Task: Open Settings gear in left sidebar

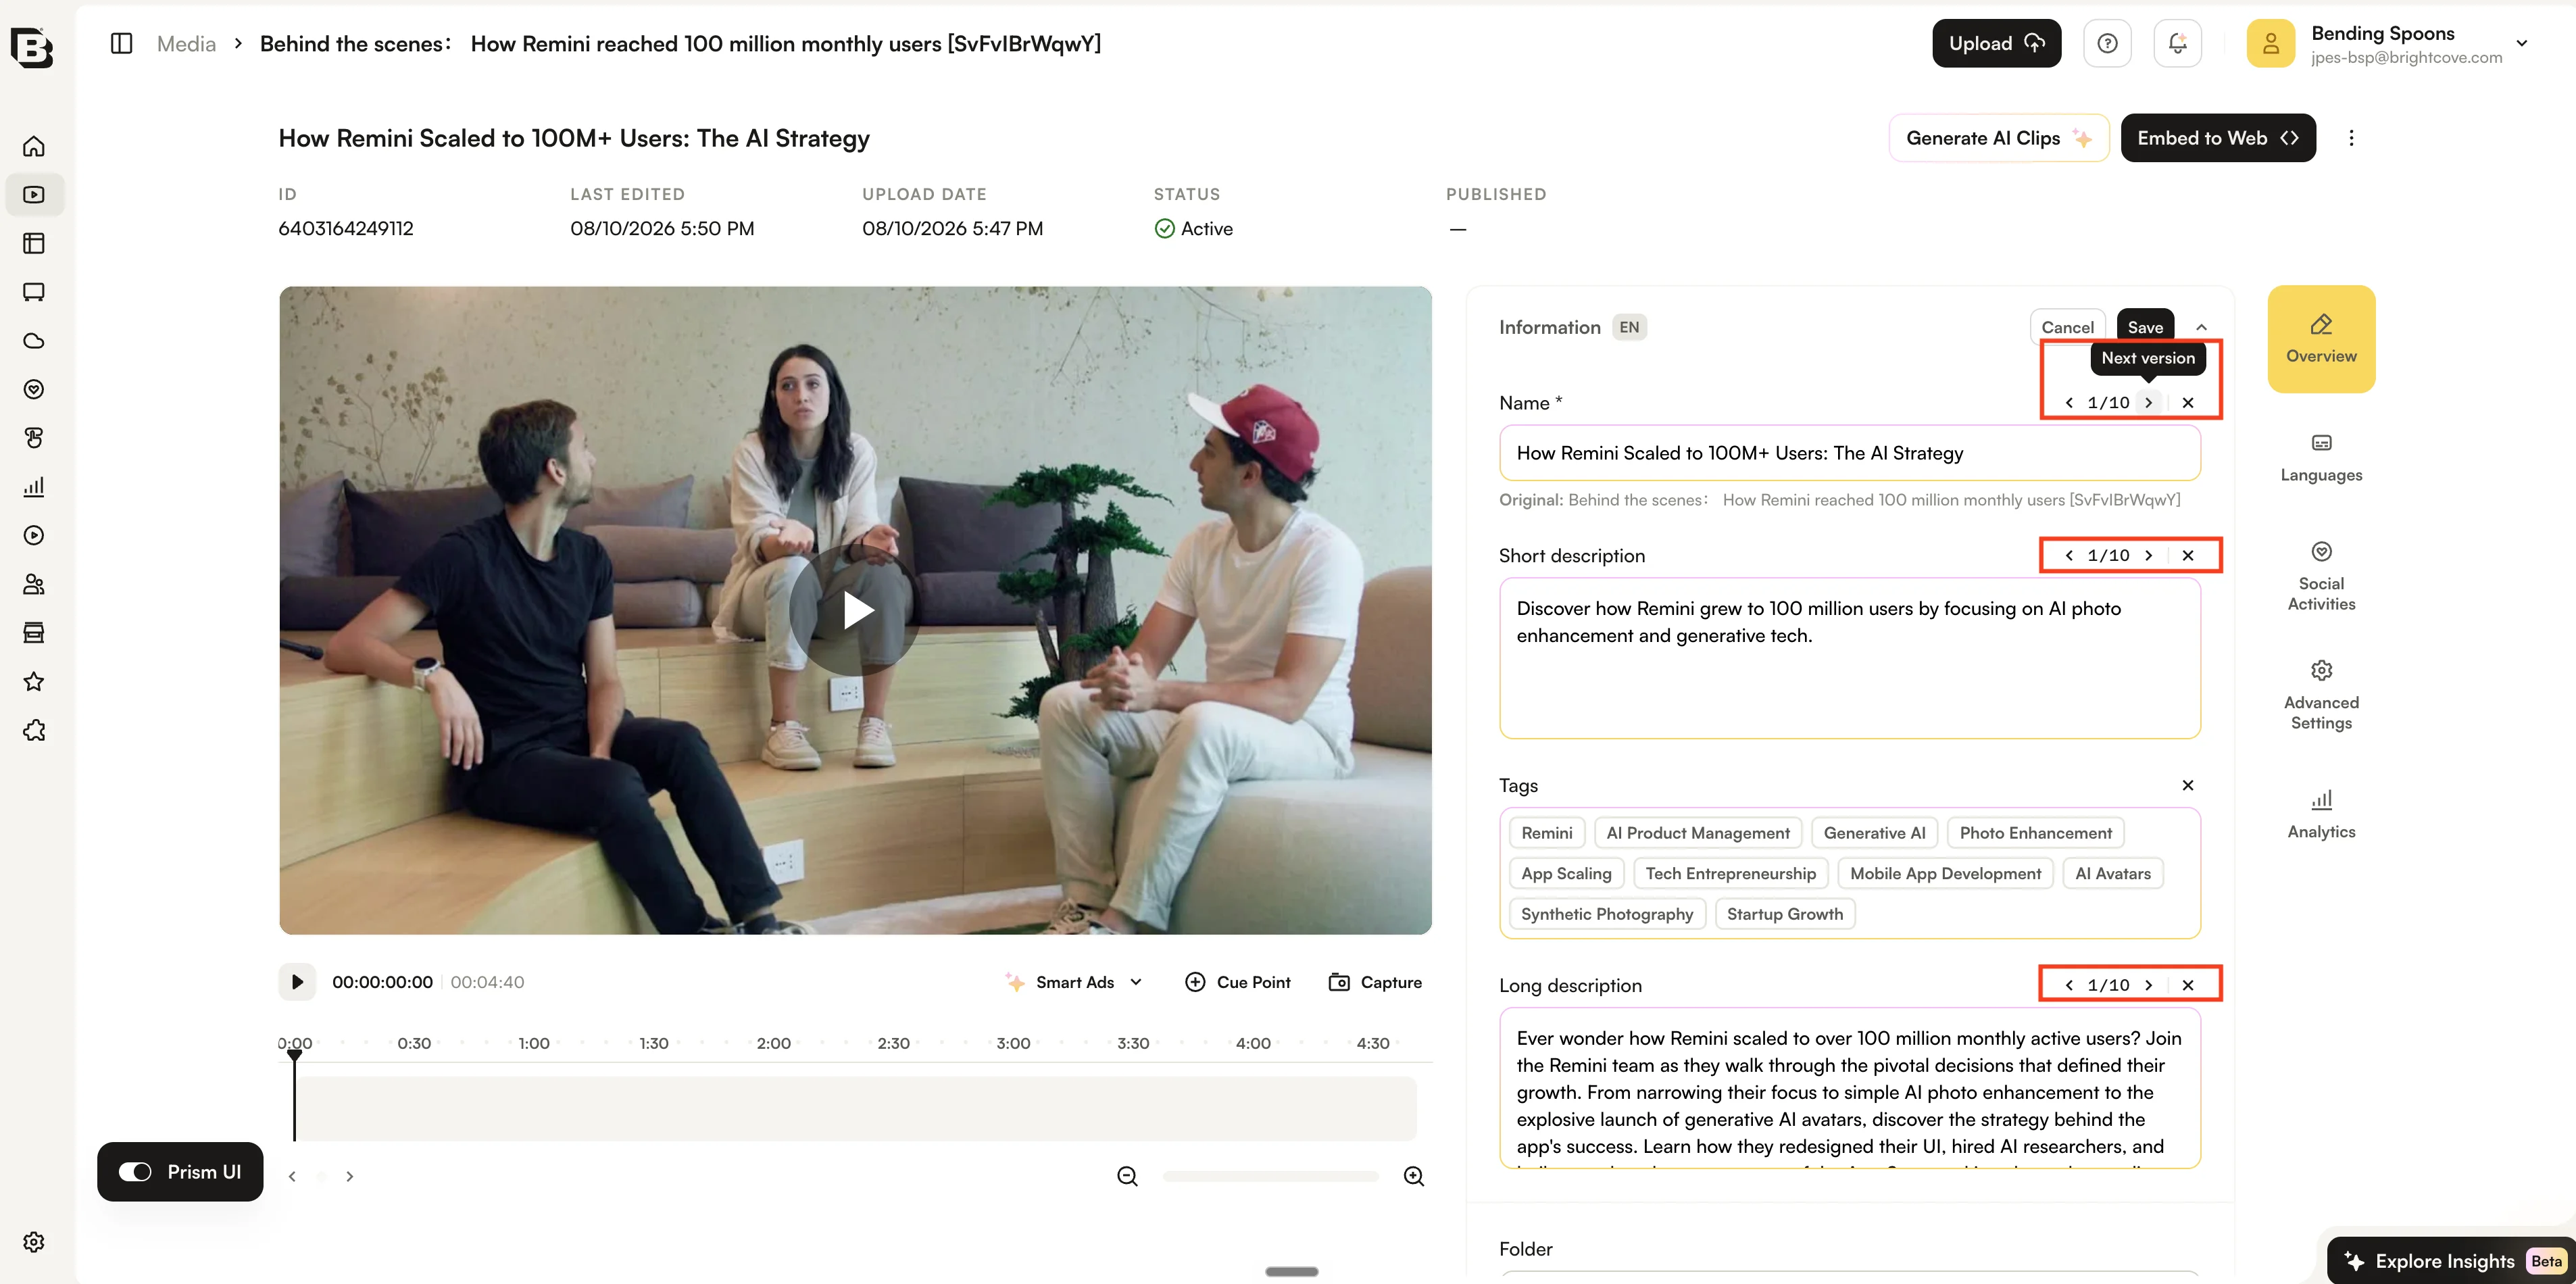Action: [34, 1242]
